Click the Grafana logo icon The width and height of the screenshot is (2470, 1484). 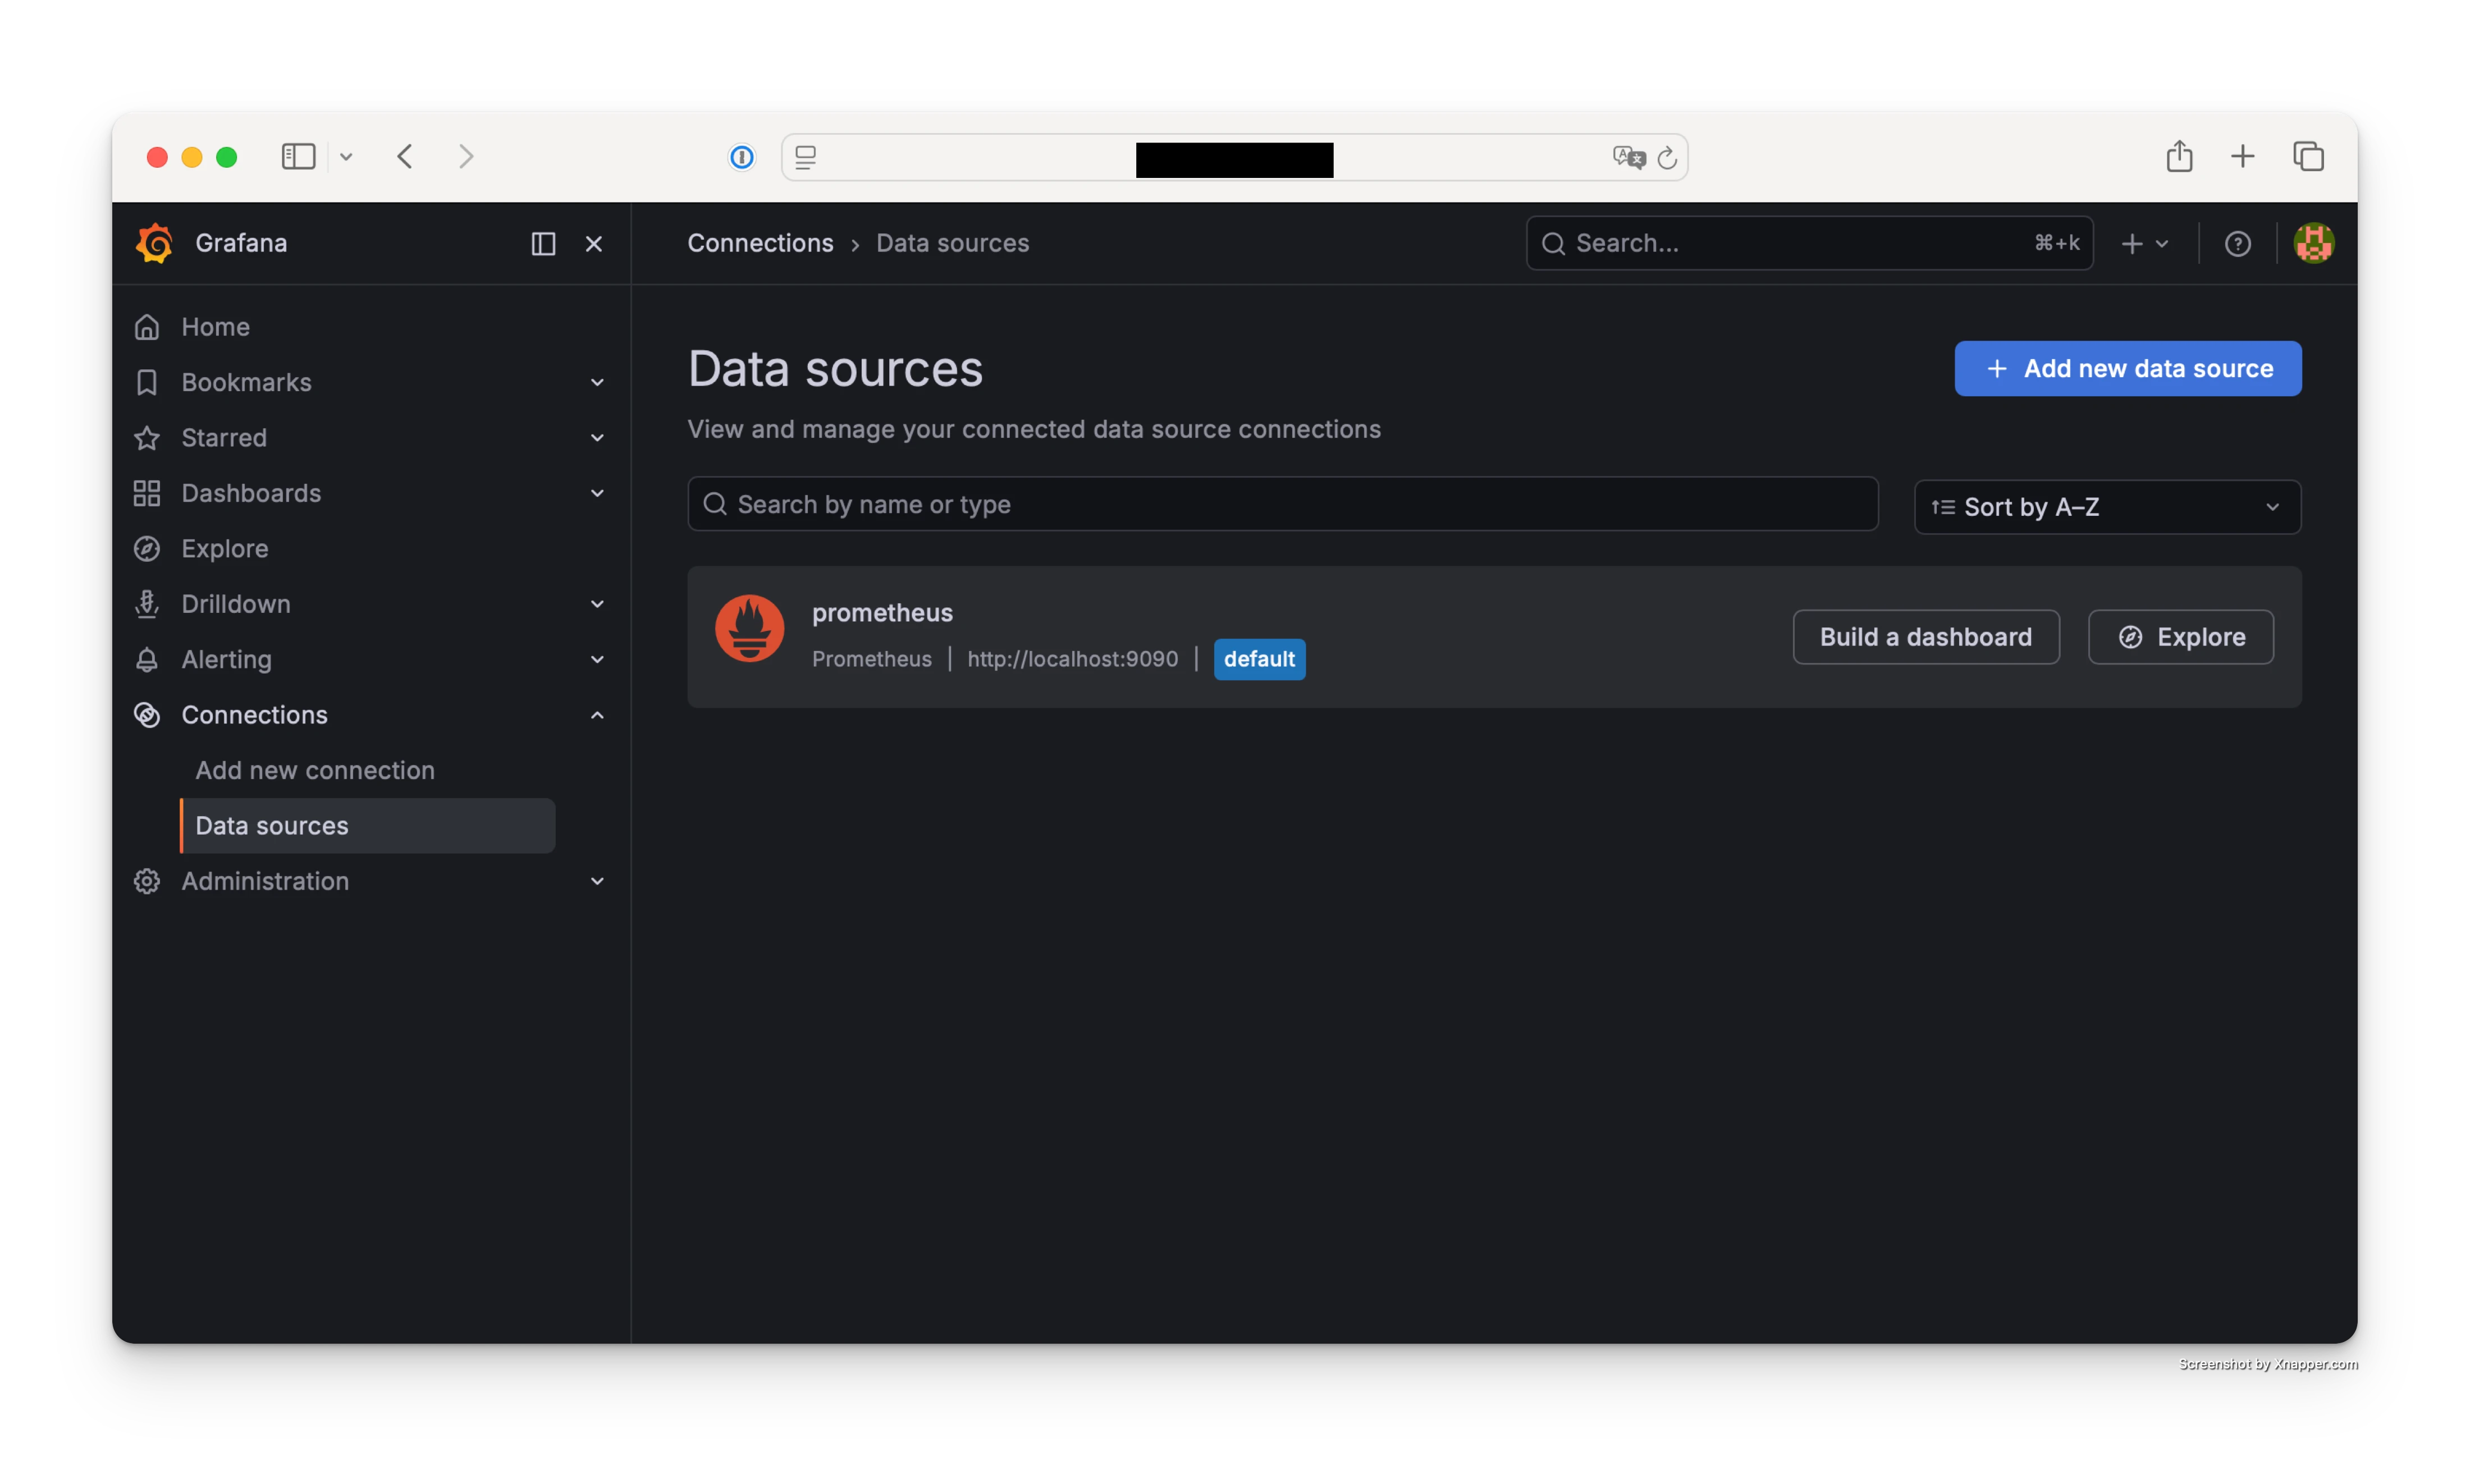coord(155,243)
